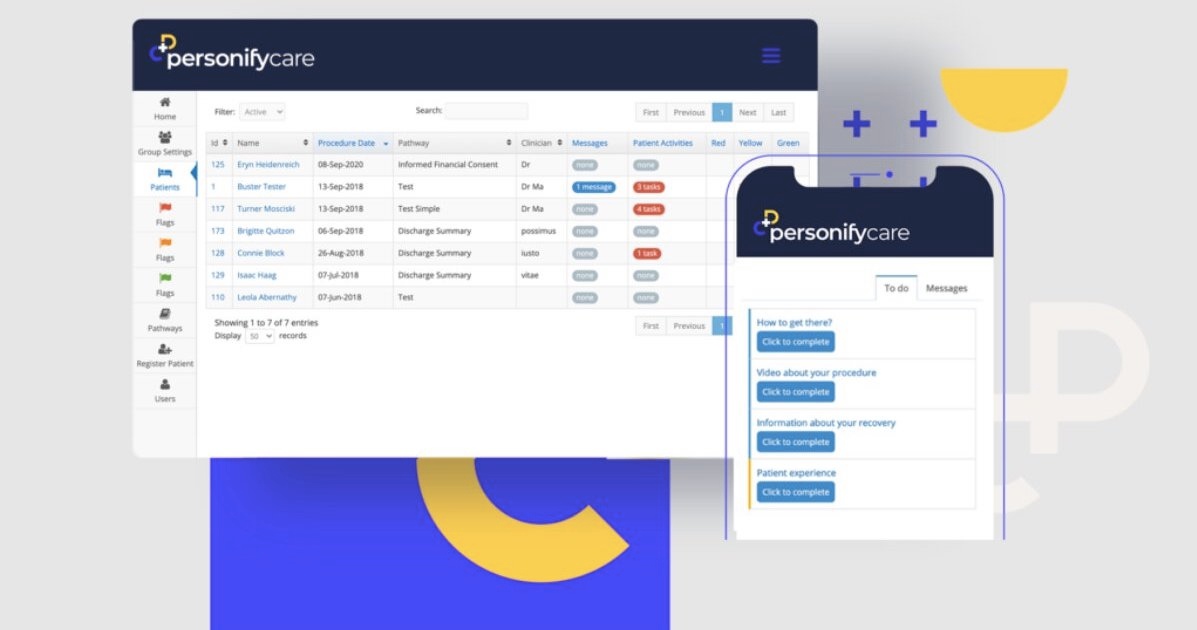The height and width of the screenshot is (630, 1197).
Task: Open patient Connie Block
Action: [x=260, y=253]
